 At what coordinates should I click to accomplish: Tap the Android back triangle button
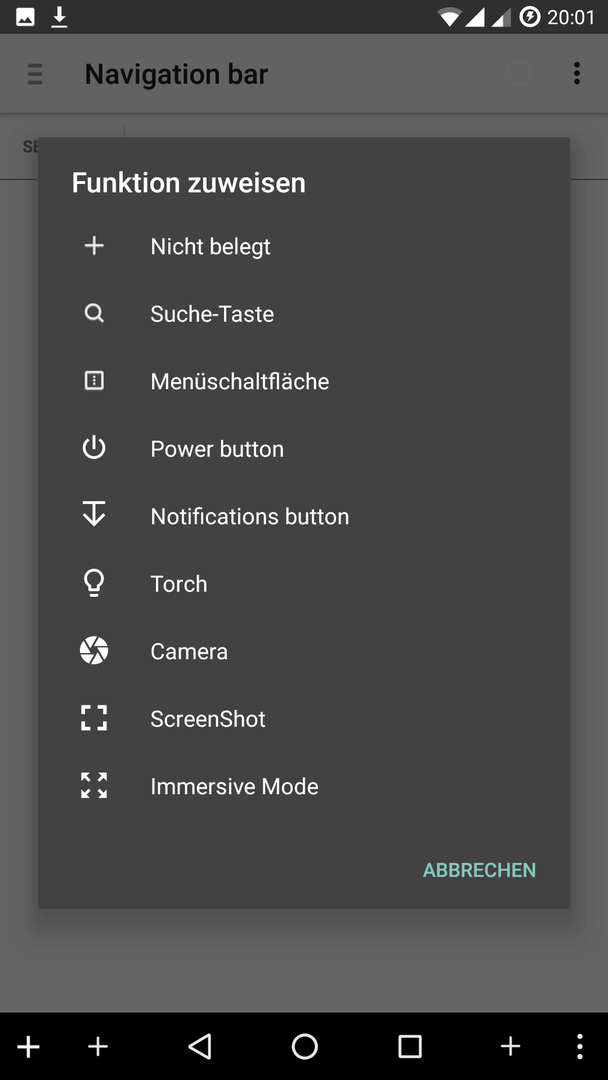pos(200,1047)
